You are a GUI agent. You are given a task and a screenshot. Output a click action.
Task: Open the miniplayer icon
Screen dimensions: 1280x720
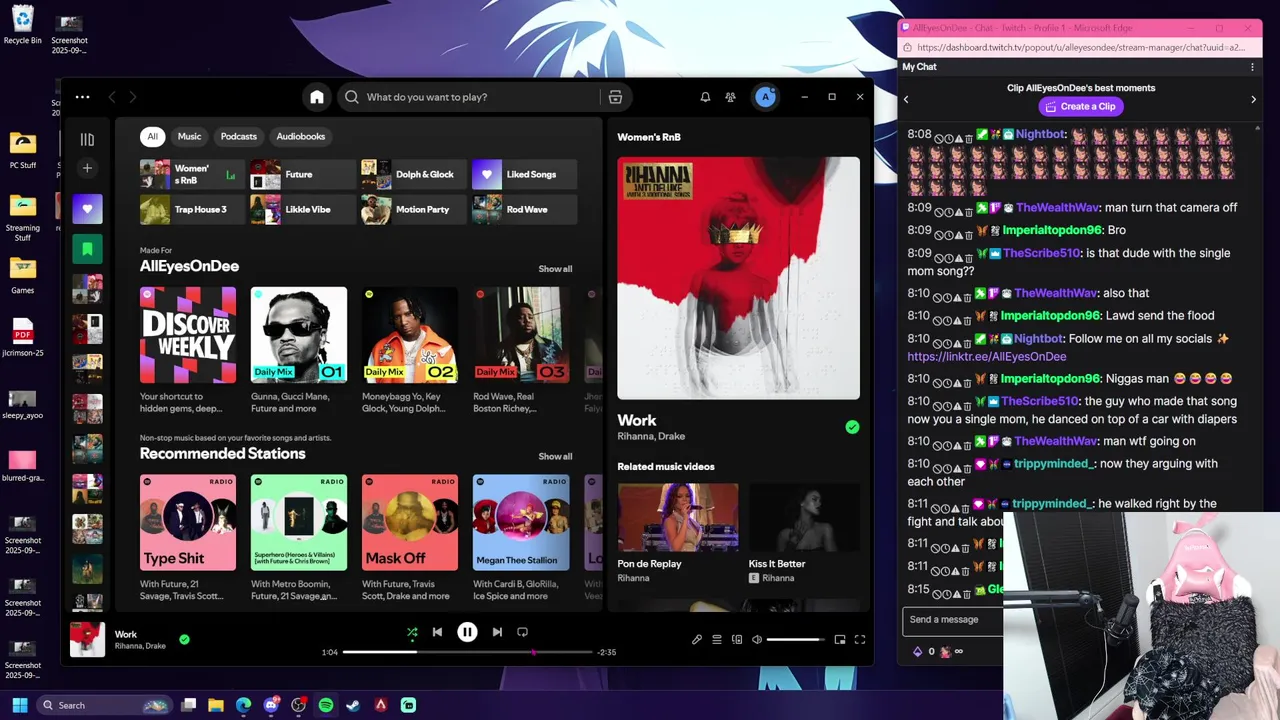coord(840,640)
